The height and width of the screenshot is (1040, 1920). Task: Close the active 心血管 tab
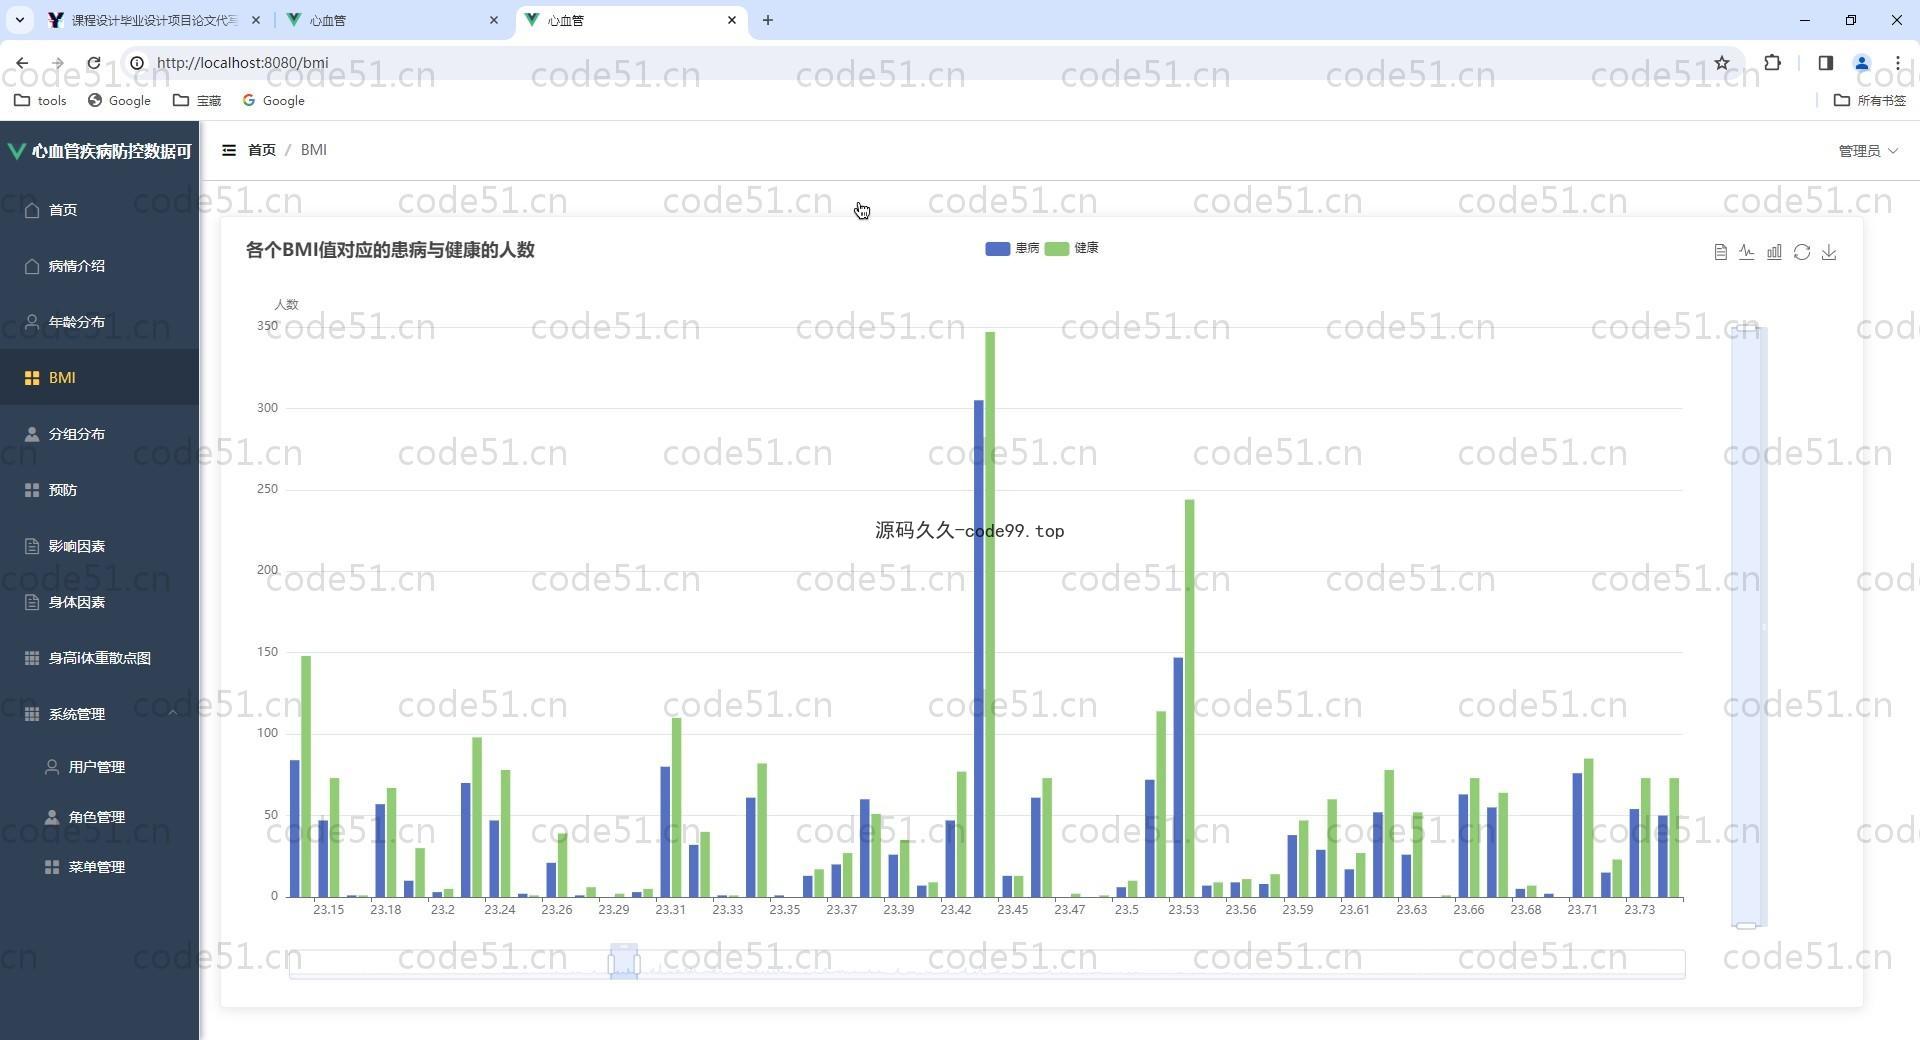[732, 20]
